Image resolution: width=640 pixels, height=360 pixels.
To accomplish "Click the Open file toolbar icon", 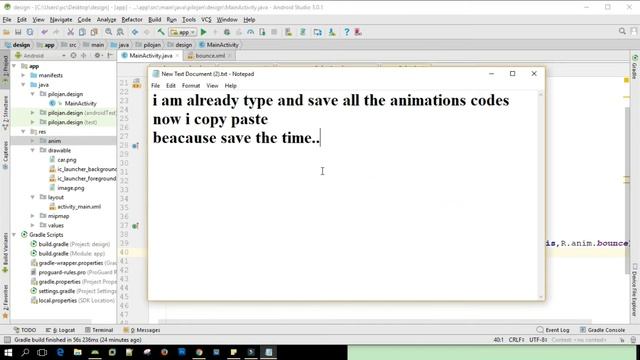I will coord(6,32).
